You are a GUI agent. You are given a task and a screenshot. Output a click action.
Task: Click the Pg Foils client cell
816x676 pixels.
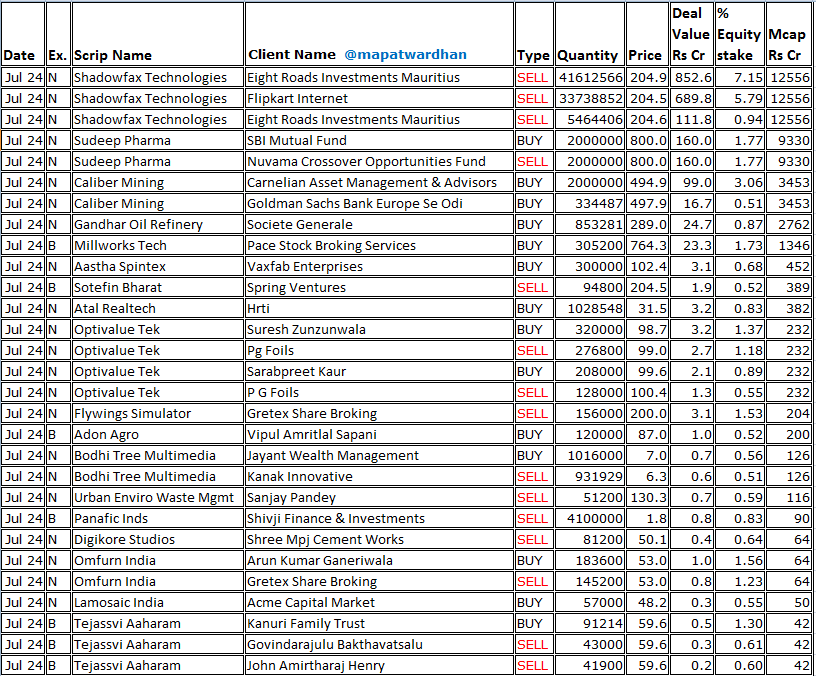coord(379,350)
